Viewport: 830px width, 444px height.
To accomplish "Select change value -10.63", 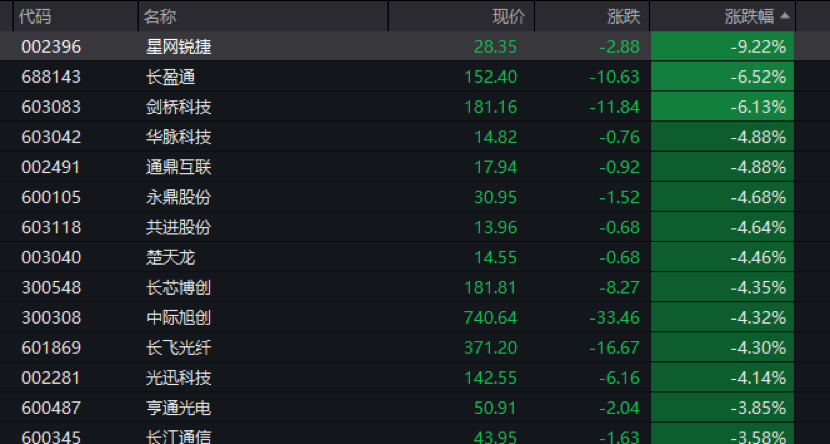I will [x=615, y=77].
